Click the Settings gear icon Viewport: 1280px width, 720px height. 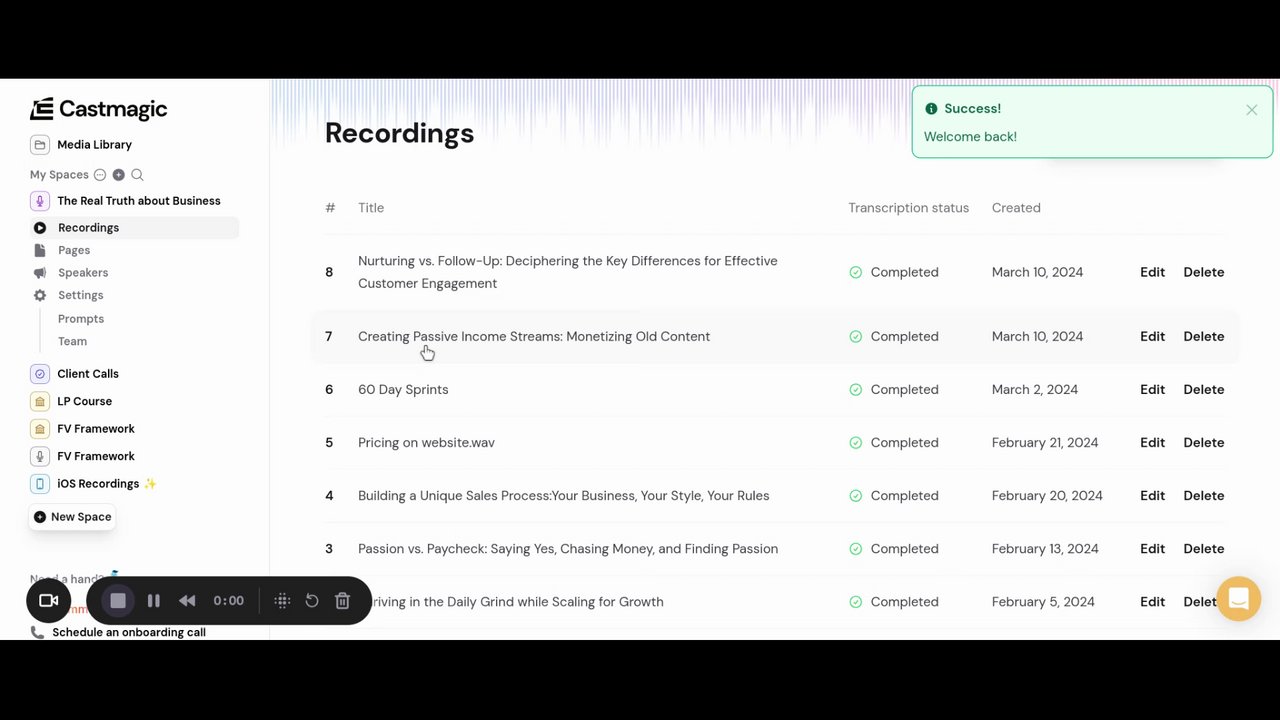click(40, 295)
